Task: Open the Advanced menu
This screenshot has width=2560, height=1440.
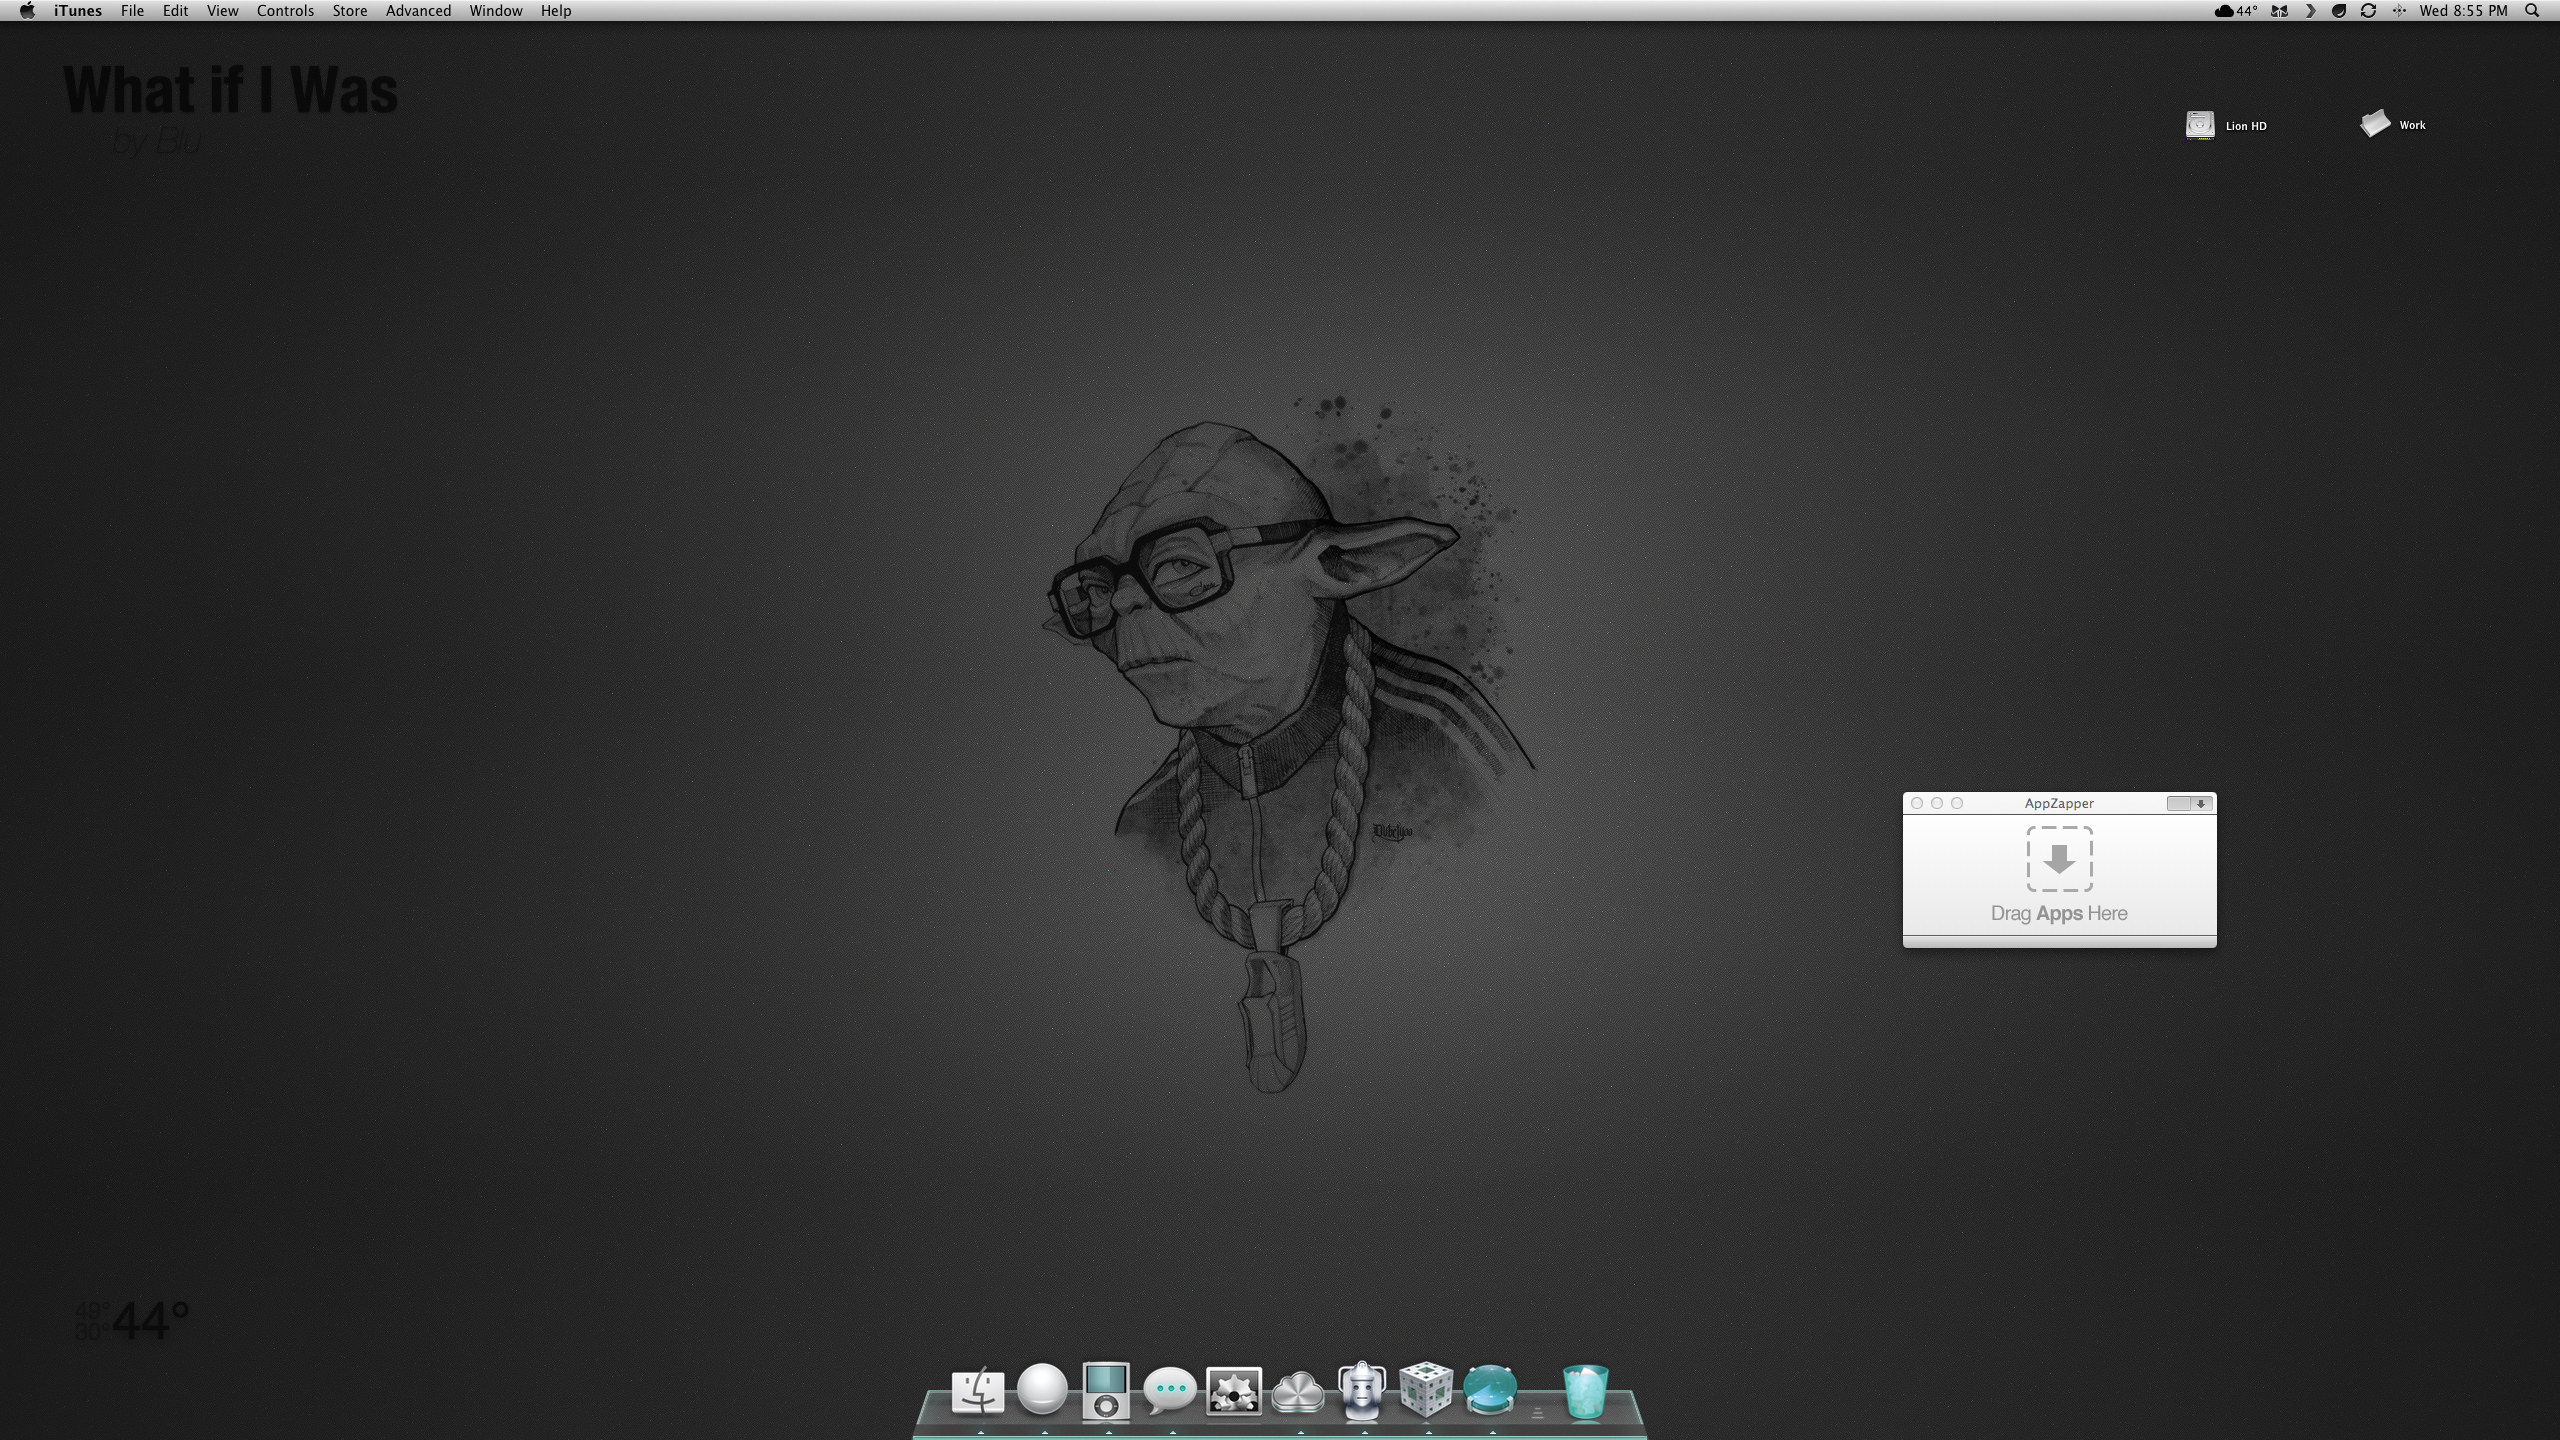Action: pos(418,11)
